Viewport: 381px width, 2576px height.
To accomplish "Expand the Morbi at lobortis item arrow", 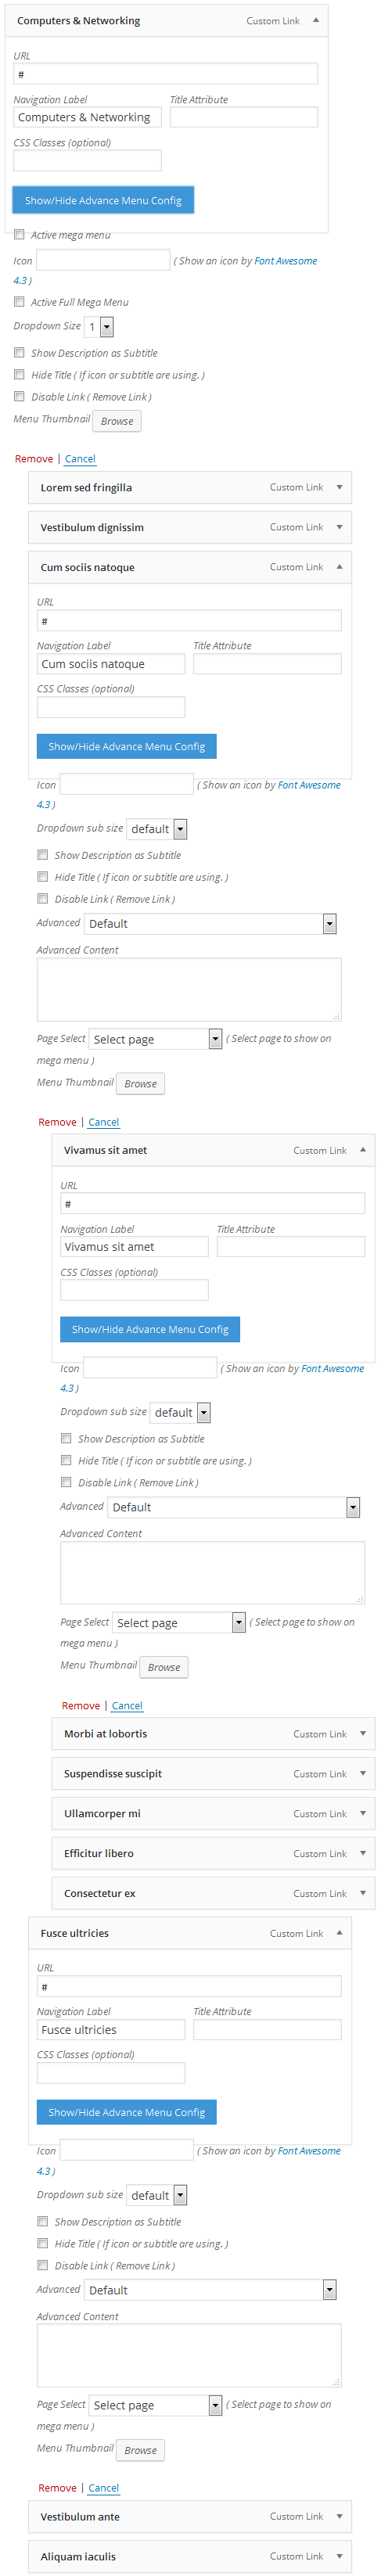I will pos(363,1734).
